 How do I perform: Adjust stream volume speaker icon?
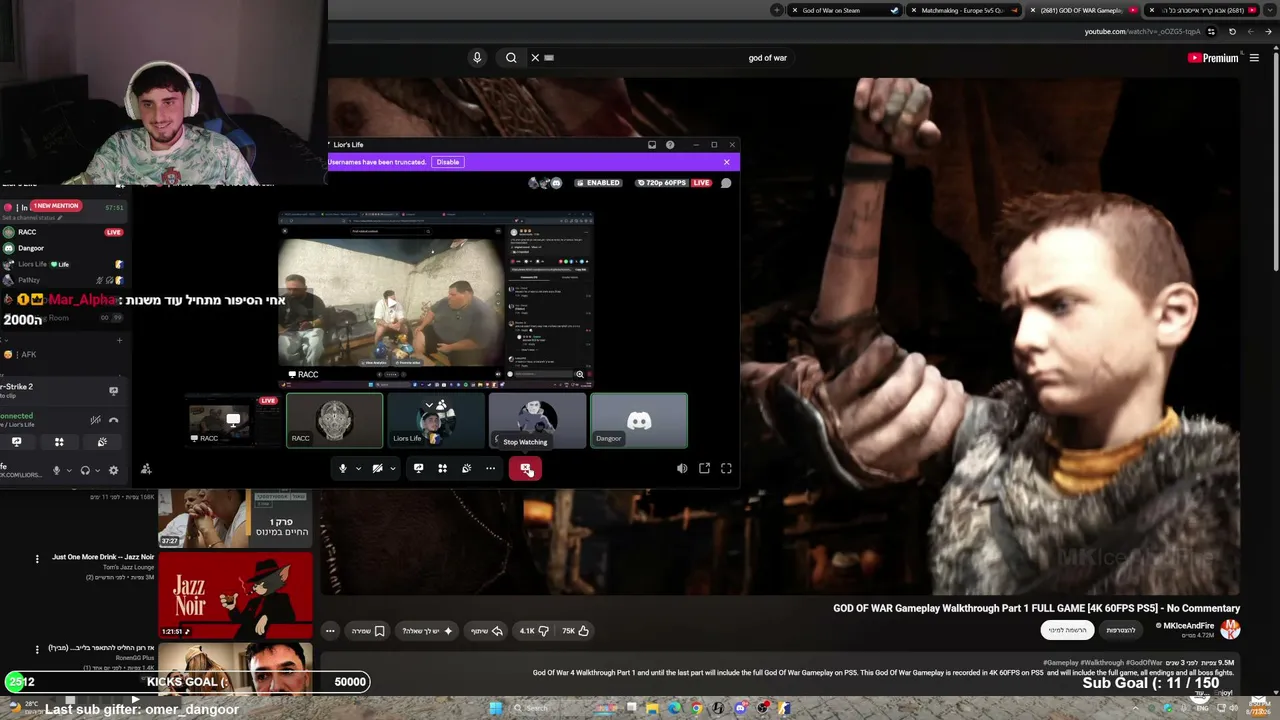[682, 468]
